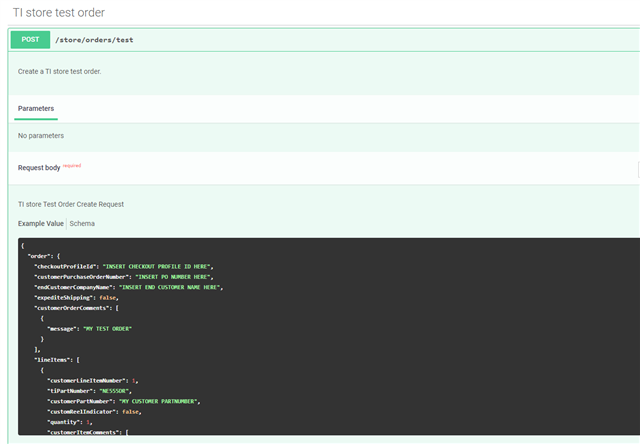Click the red required marker
640x444 pixels.
point(72,165)
